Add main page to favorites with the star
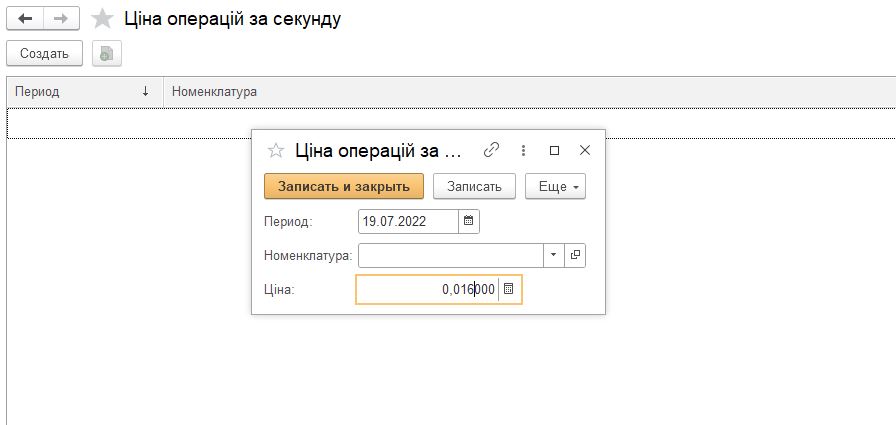The image size is (896, 425). pos(102,19)
